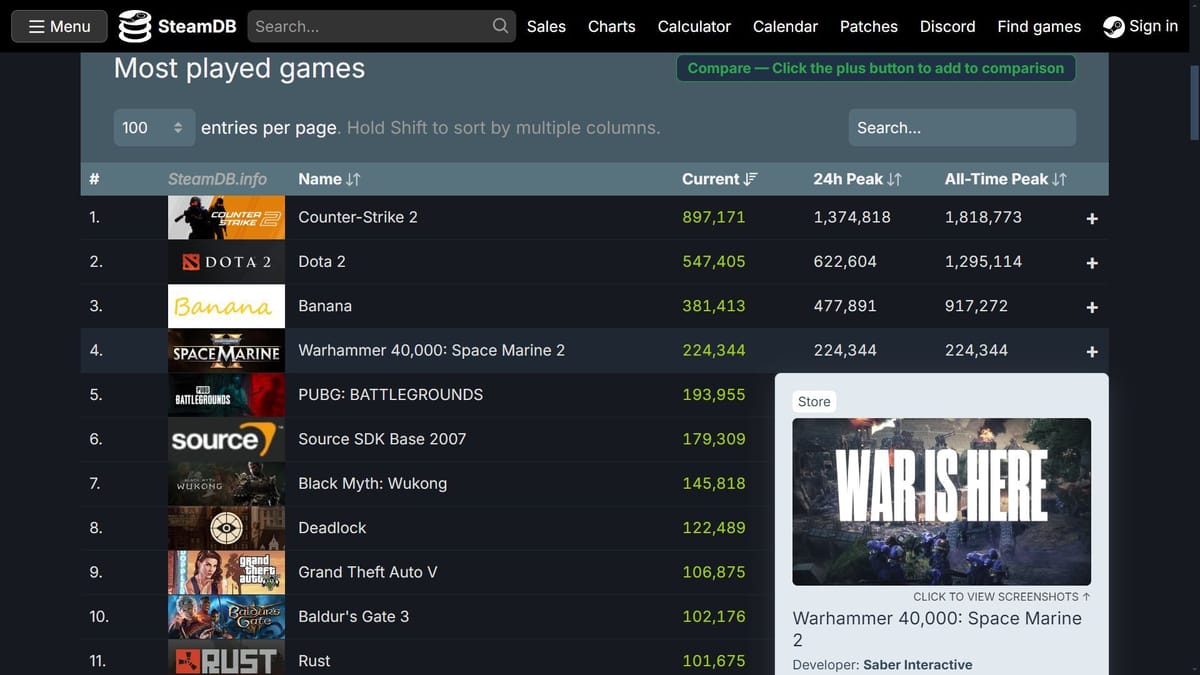Select the Counter-Strike 2 capsule icon
The image size is (1200, 675).
coord(226,217)
